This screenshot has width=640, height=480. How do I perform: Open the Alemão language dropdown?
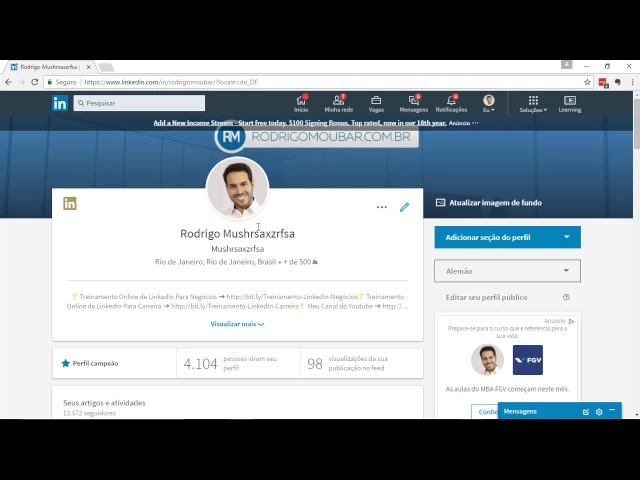click(507, 271)
